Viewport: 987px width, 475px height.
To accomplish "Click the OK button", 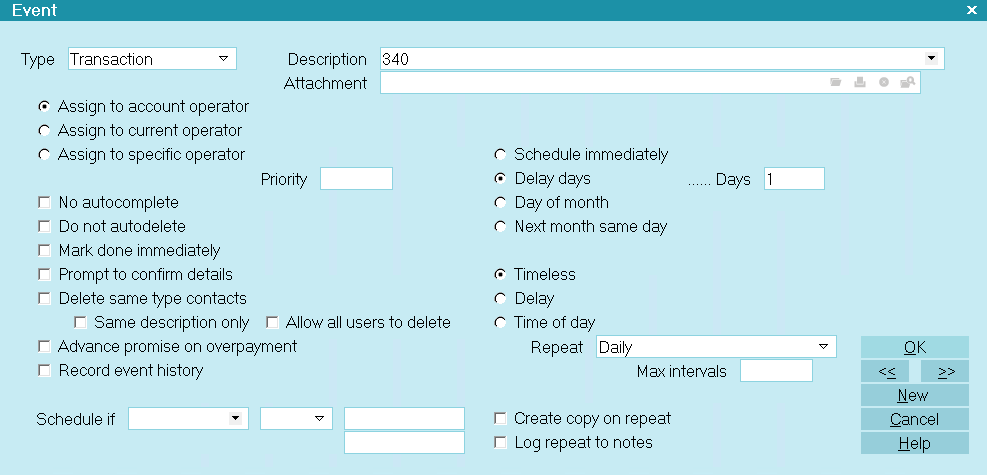I will pos(915,347).
